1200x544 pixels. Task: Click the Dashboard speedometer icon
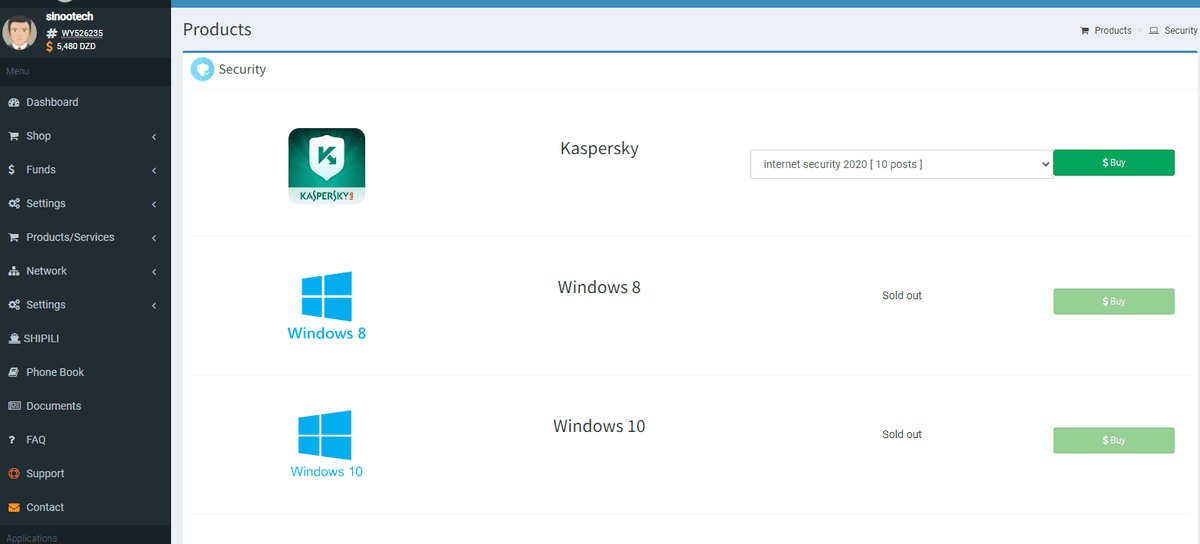click(x=14, y=102)
